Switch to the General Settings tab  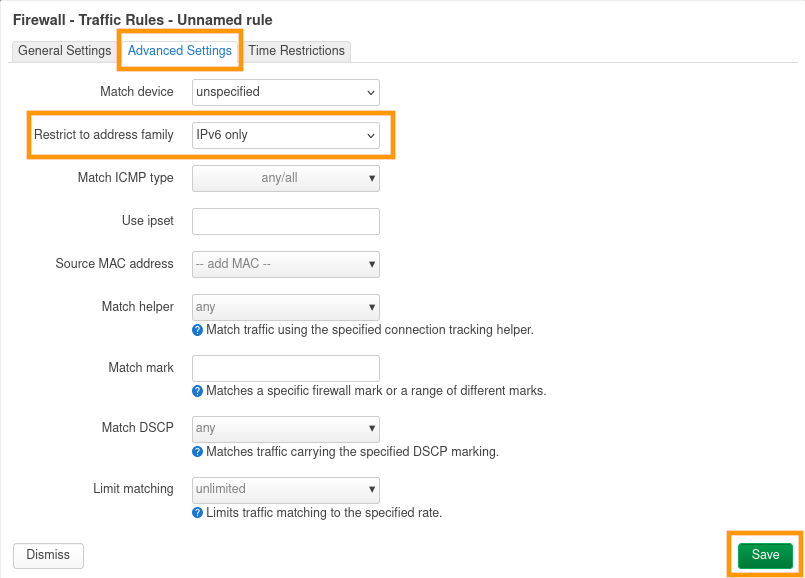tap(65, 51)
